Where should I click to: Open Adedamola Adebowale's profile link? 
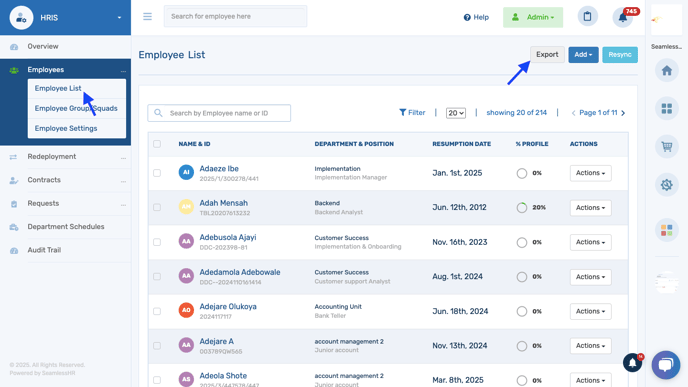coord(240,272)
